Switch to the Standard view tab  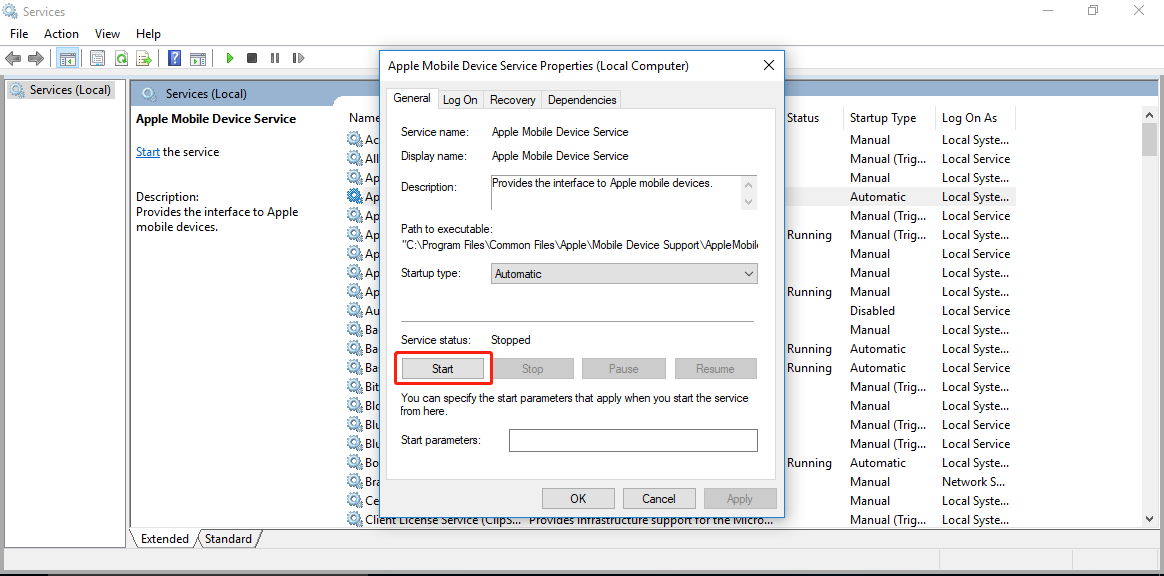click(x=228, y=539)
